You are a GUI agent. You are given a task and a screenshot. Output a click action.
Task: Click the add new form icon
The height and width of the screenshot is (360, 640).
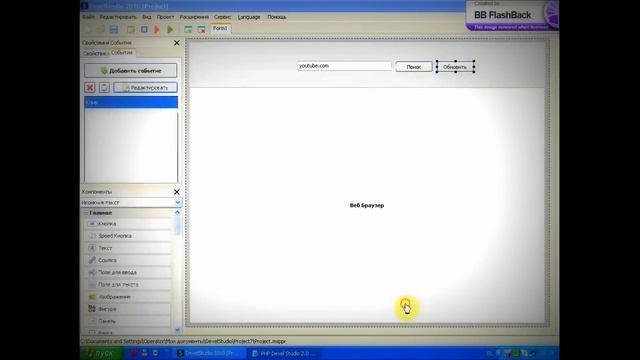[x=188, y=29]
